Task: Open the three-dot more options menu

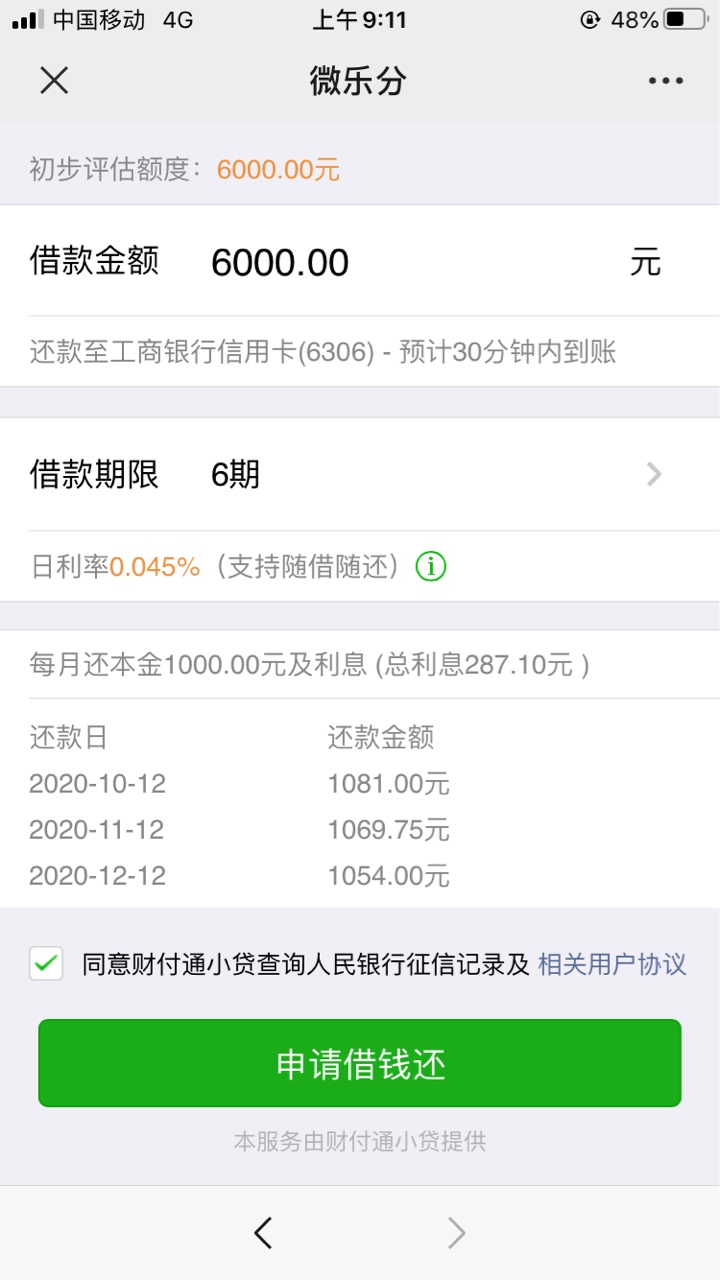Action: [665, 81]
